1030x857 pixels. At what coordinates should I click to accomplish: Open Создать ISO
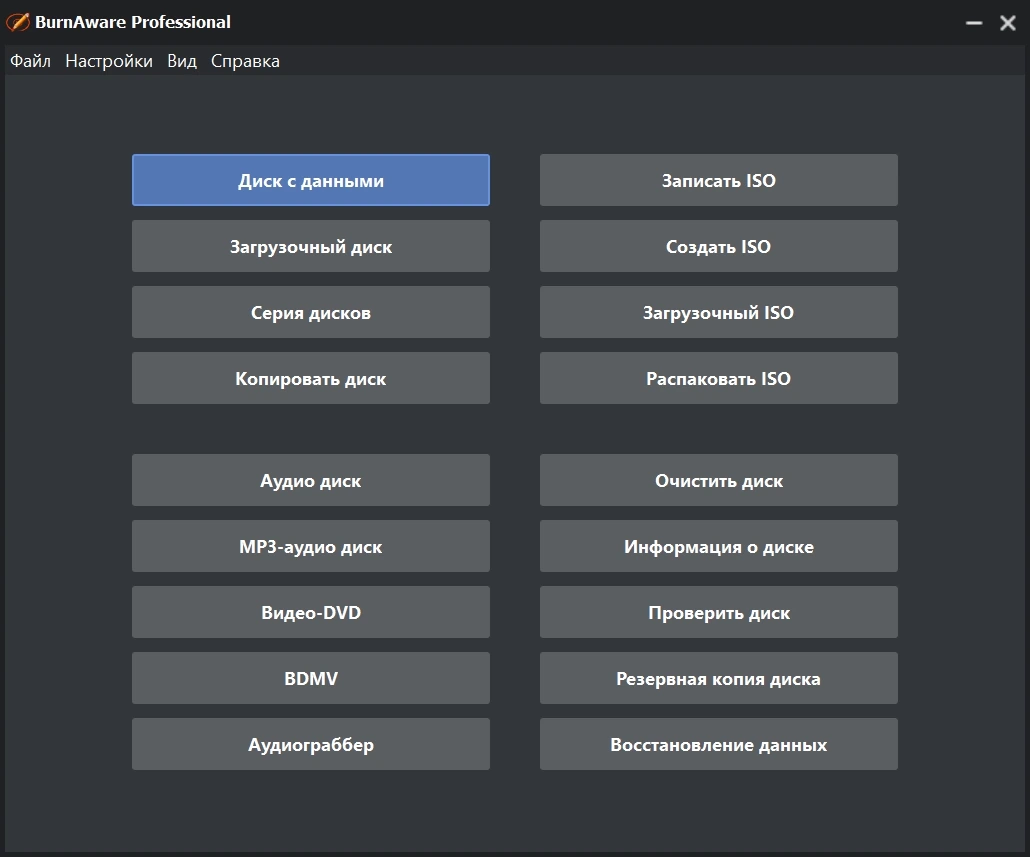point(719,246)
